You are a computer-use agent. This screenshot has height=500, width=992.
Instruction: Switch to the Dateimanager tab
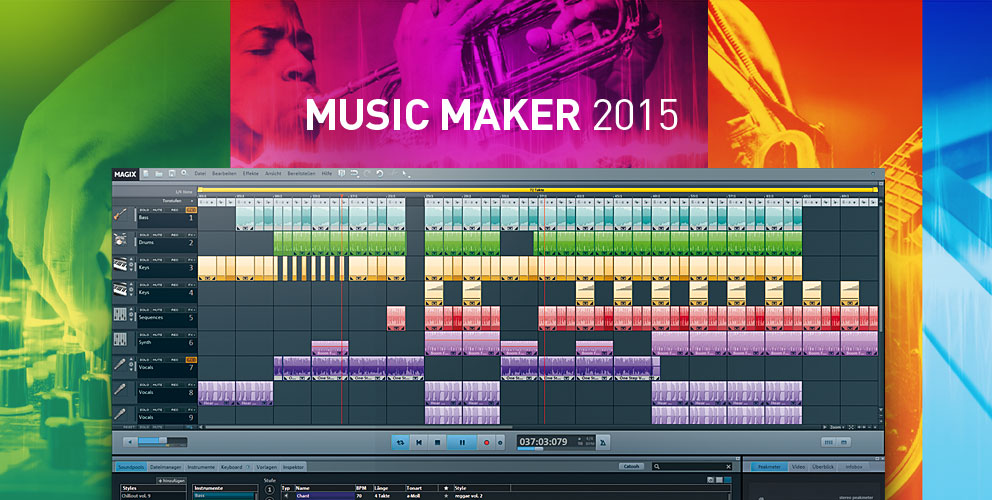pos(165,467)
